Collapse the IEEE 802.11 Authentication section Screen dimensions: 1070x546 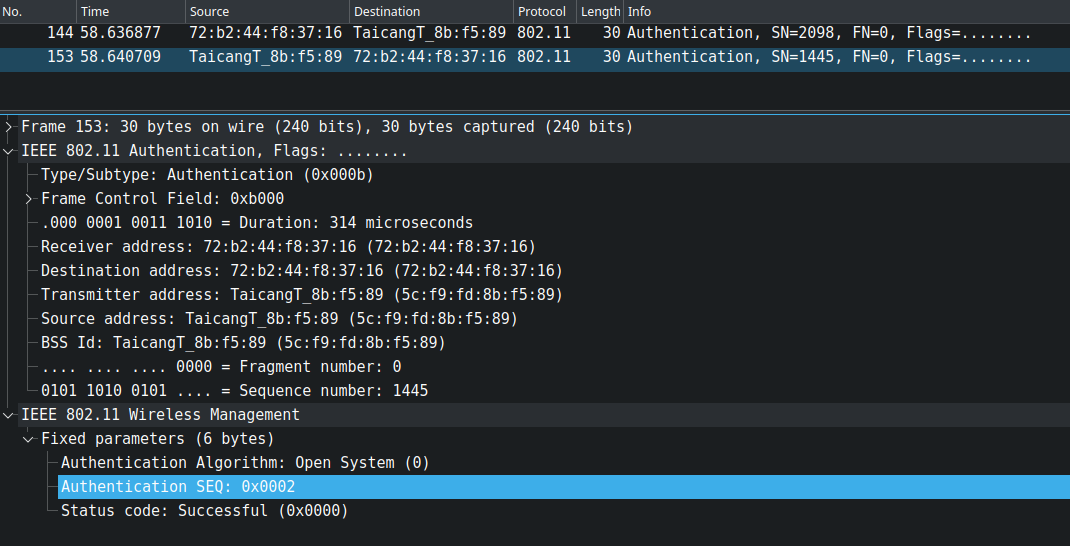[9, 151]
